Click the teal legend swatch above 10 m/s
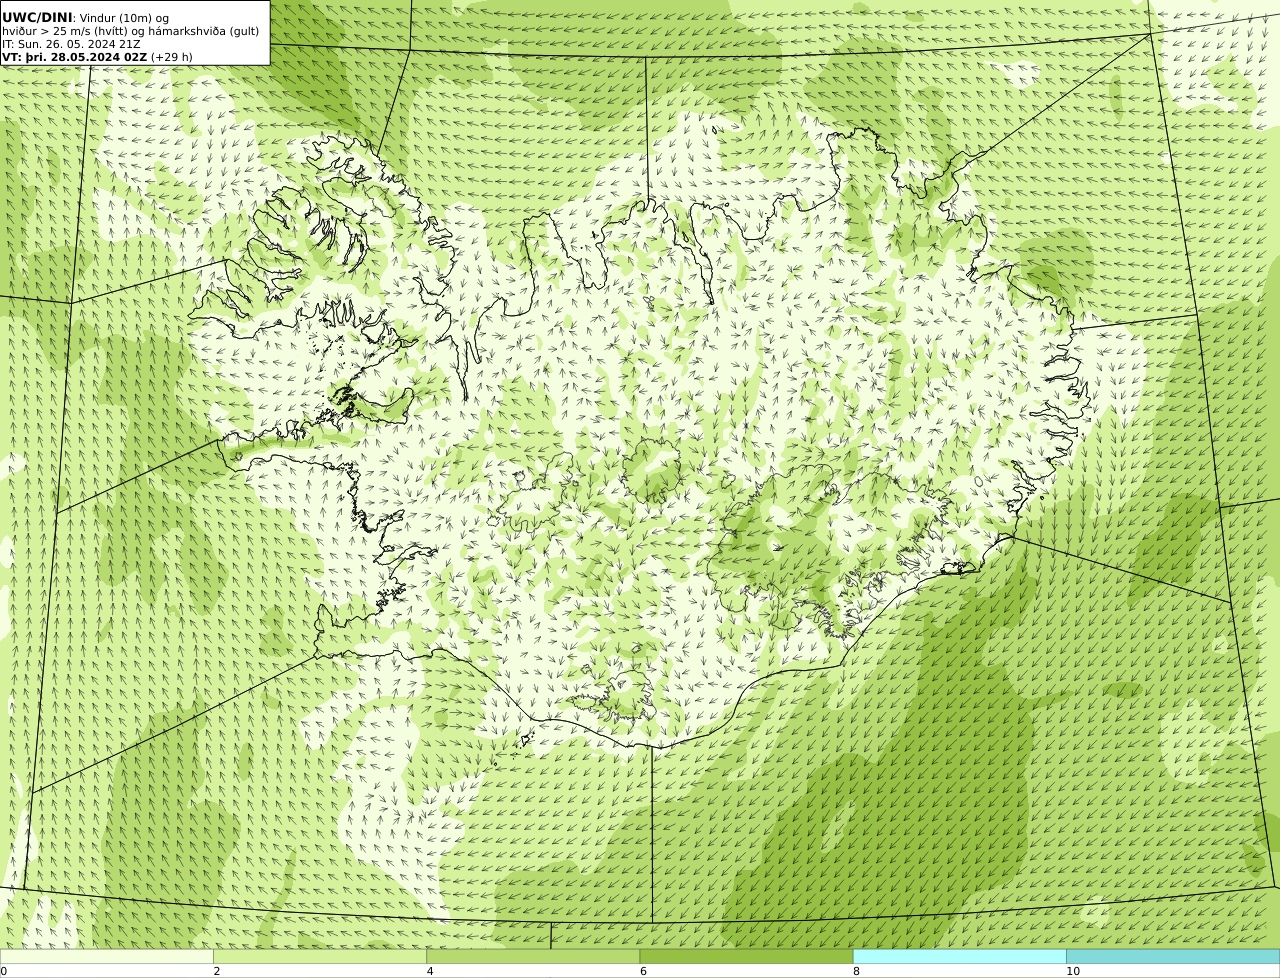 1173,956
